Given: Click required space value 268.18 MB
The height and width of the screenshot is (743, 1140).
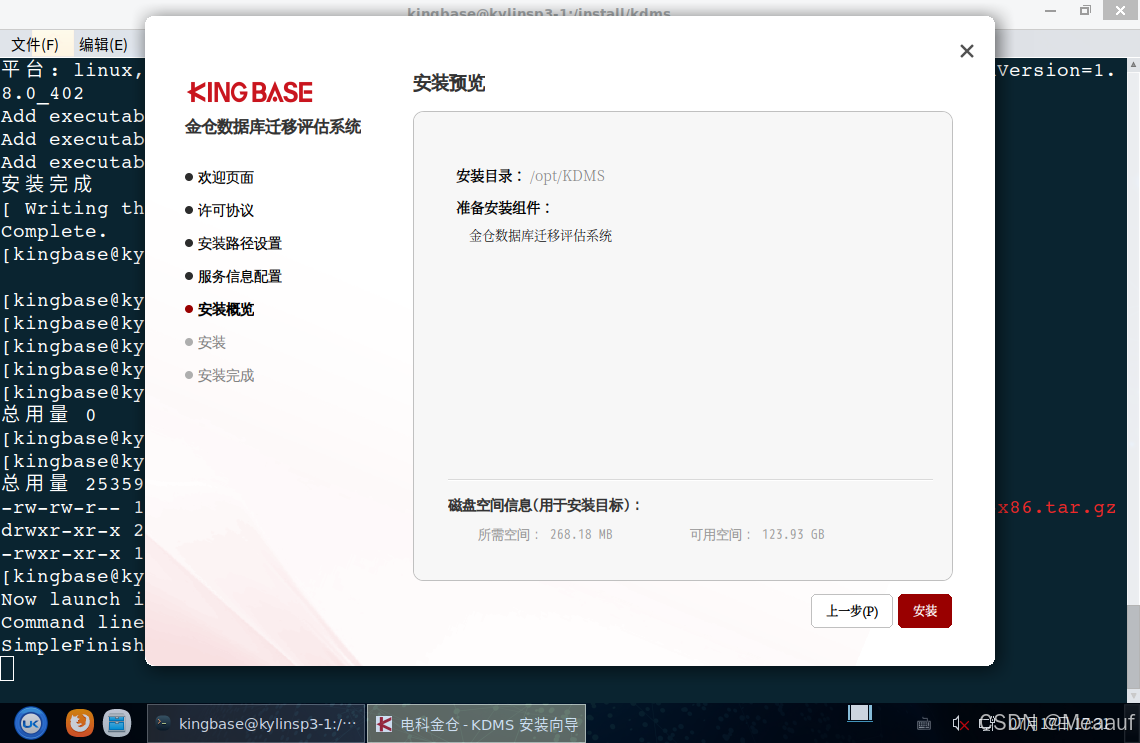Looking at the screenshot, I should pos(581,534).
